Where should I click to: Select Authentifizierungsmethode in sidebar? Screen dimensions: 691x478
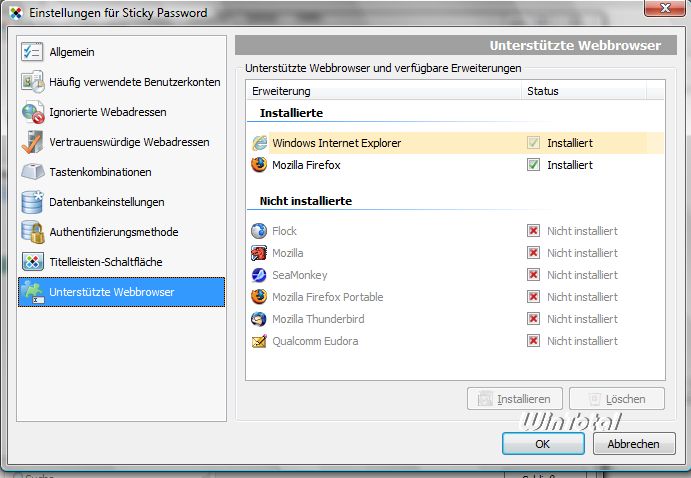point(121,232)
